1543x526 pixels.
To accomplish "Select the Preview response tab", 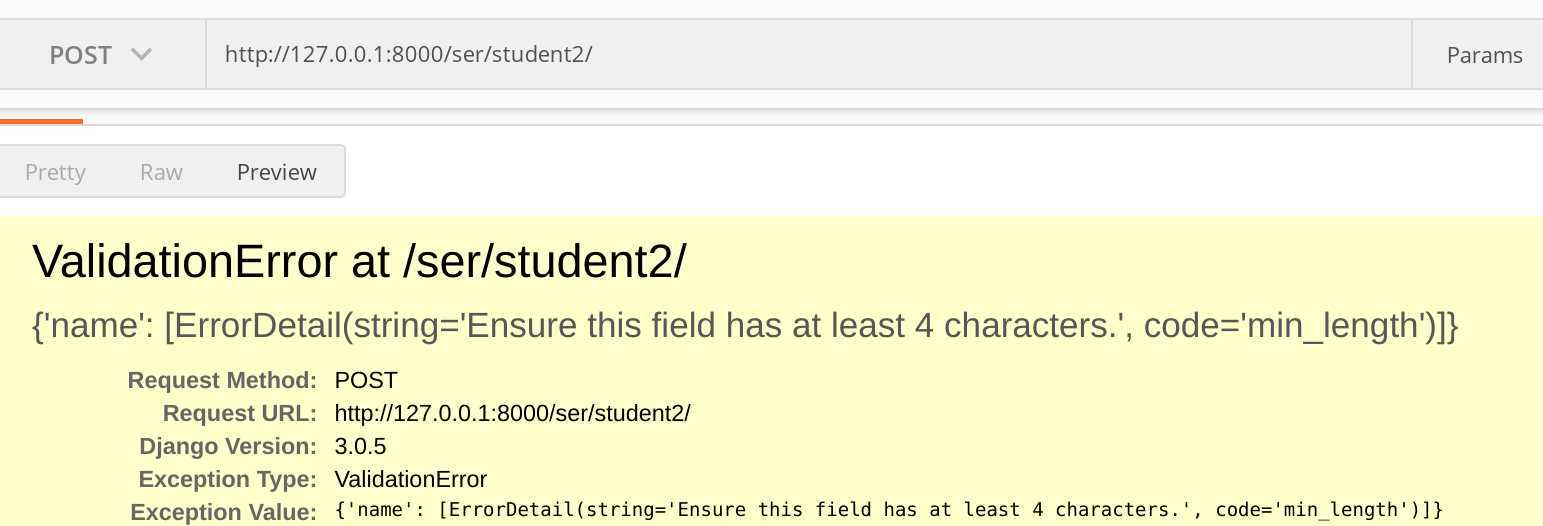I will pos(276,172).
